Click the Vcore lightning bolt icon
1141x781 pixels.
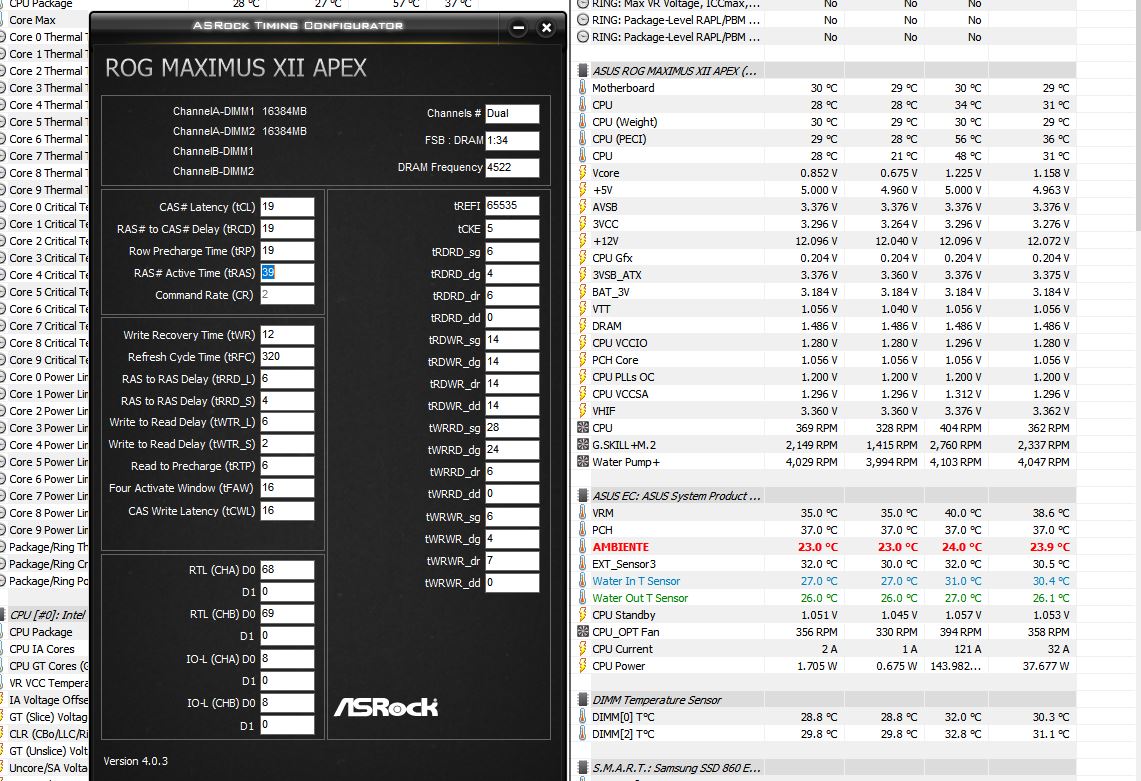pyautogui.click(x=583, y=173)
